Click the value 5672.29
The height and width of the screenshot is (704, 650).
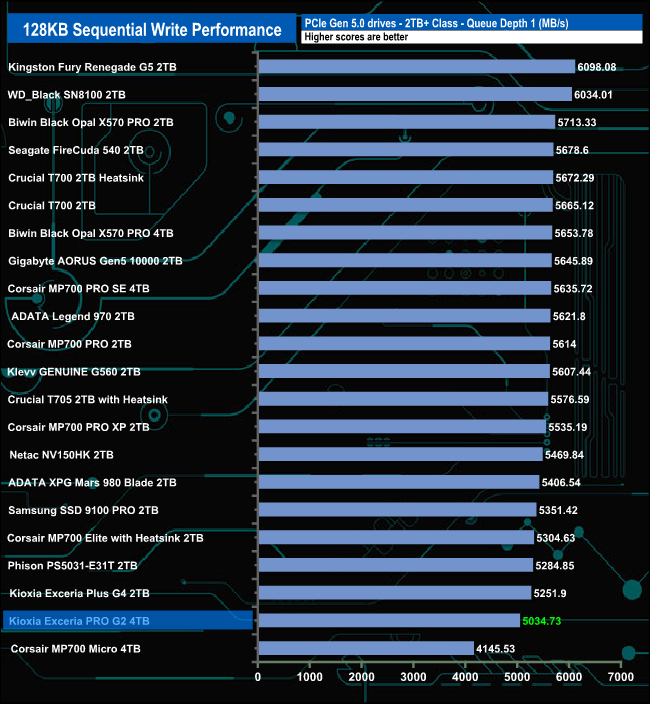click(575, 178)
